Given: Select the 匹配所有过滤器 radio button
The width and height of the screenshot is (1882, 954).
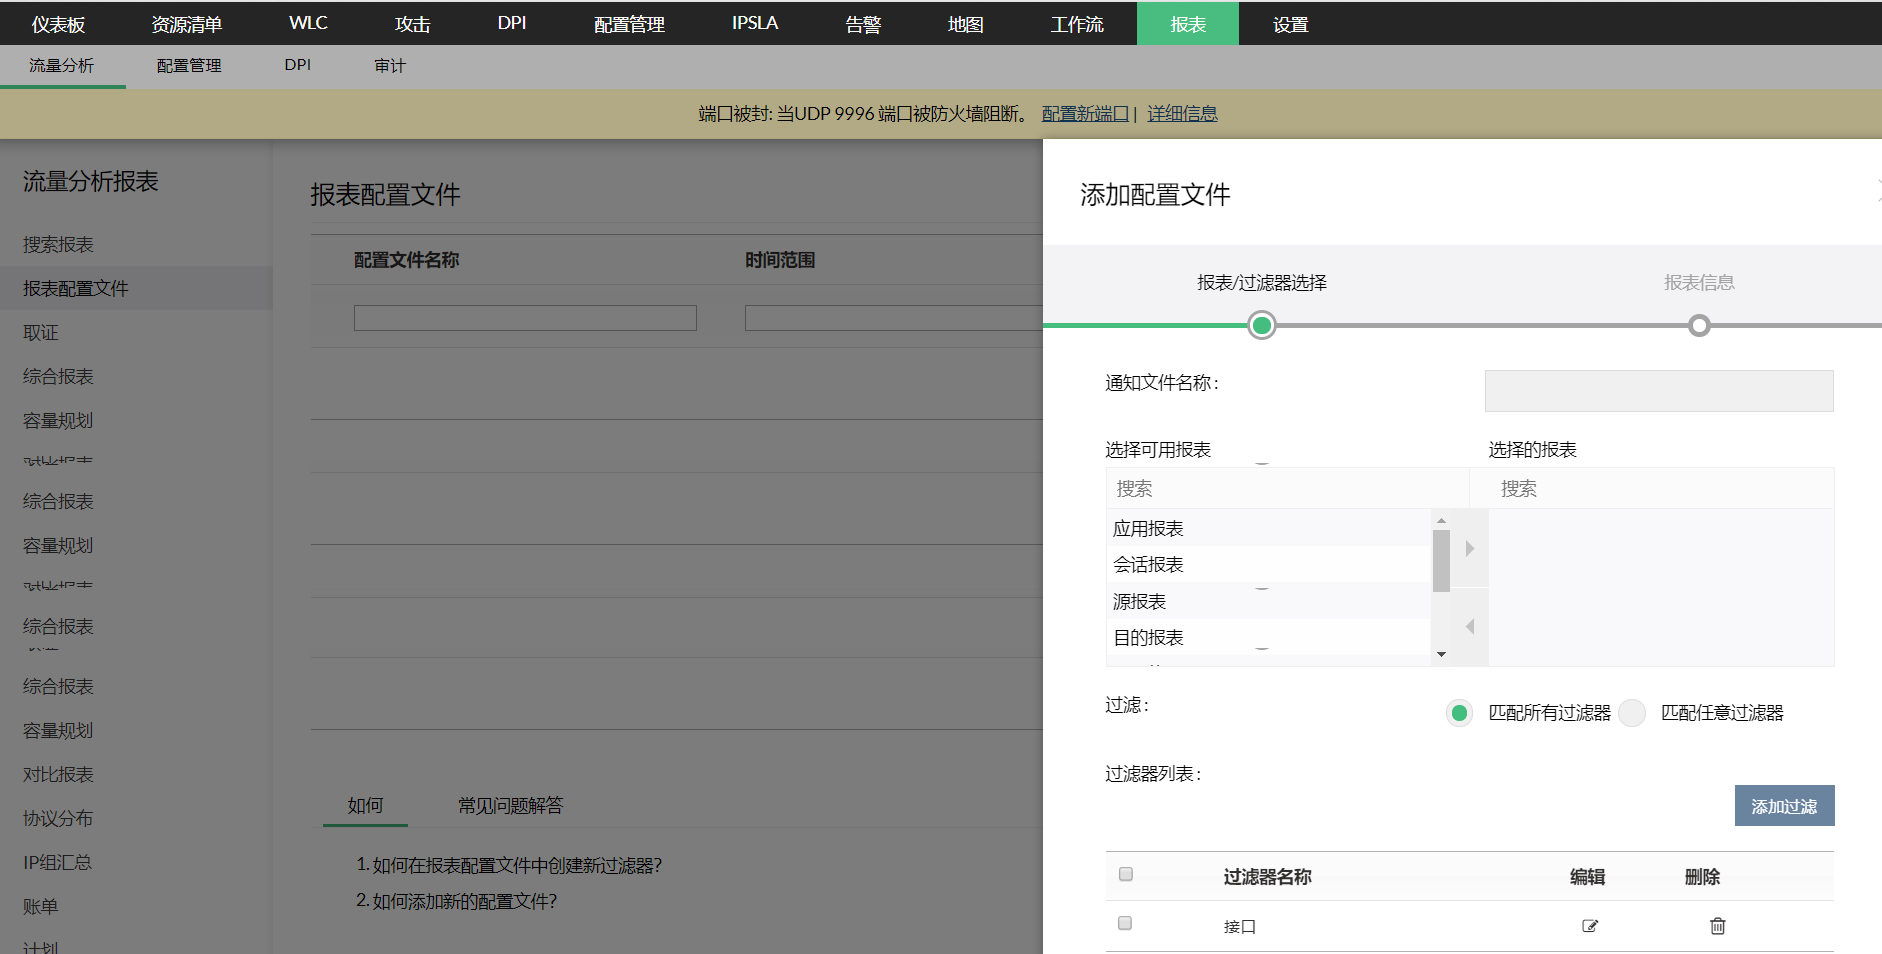Looking at the screenshot, I should (1459, 713).
